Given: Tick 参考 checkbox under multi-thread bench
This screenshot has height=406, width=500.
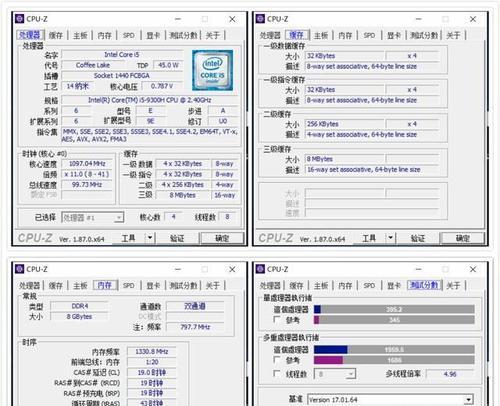Looking at the screenshot, I should tap(276, 360).
